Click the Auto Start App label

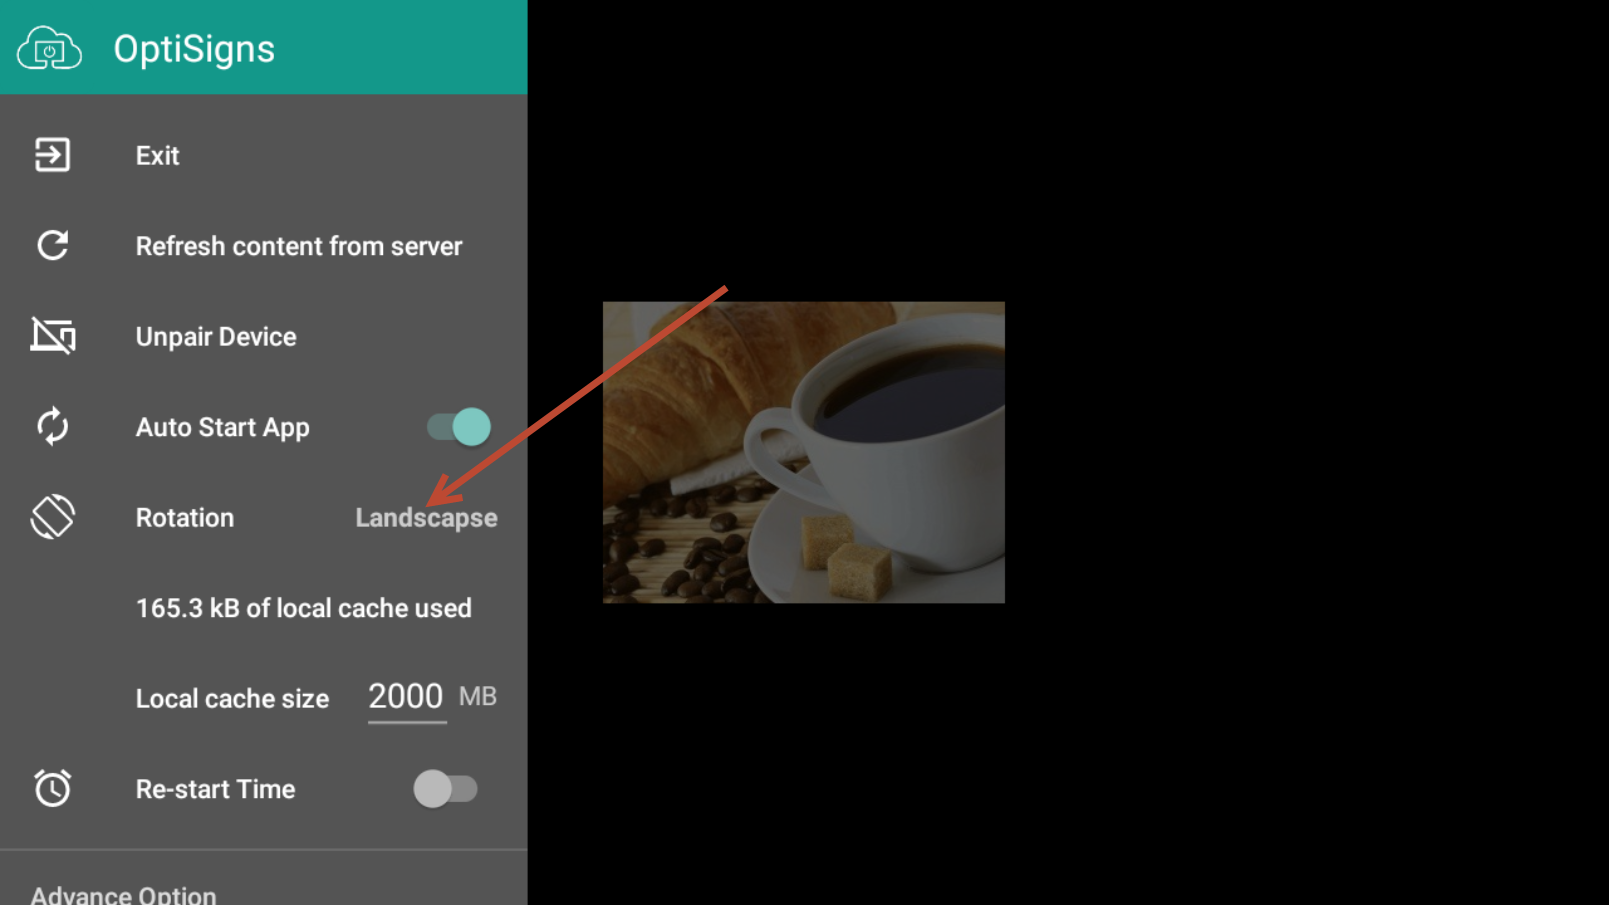click(x=223, y=428)
